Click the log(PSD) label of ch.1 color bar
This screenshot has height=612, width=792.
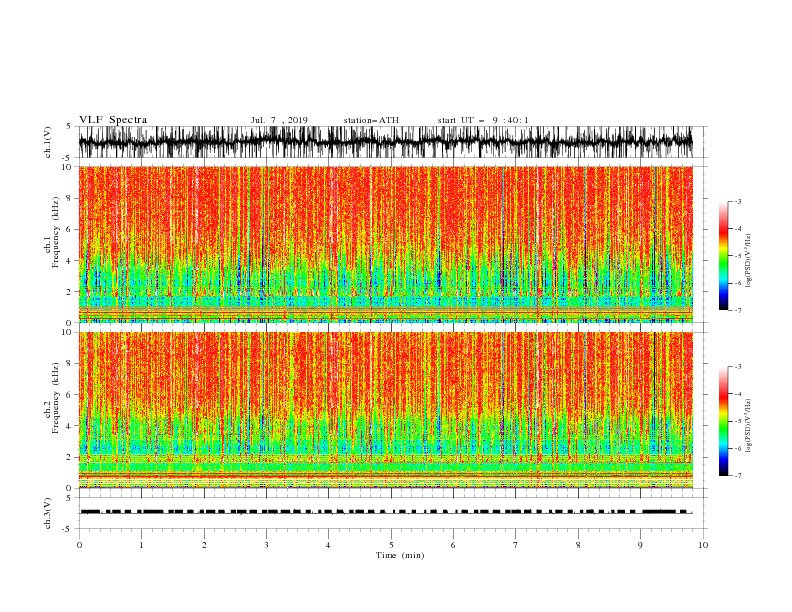tap(749, 261)
